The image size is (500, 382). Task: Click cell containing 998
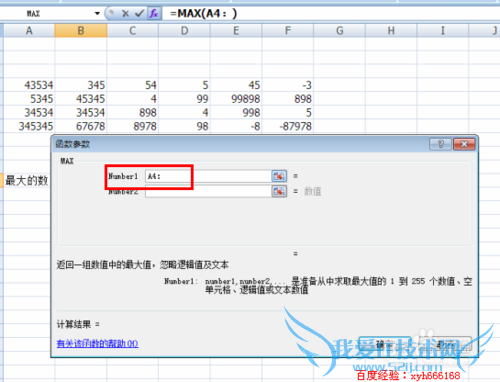pos(236,113)
